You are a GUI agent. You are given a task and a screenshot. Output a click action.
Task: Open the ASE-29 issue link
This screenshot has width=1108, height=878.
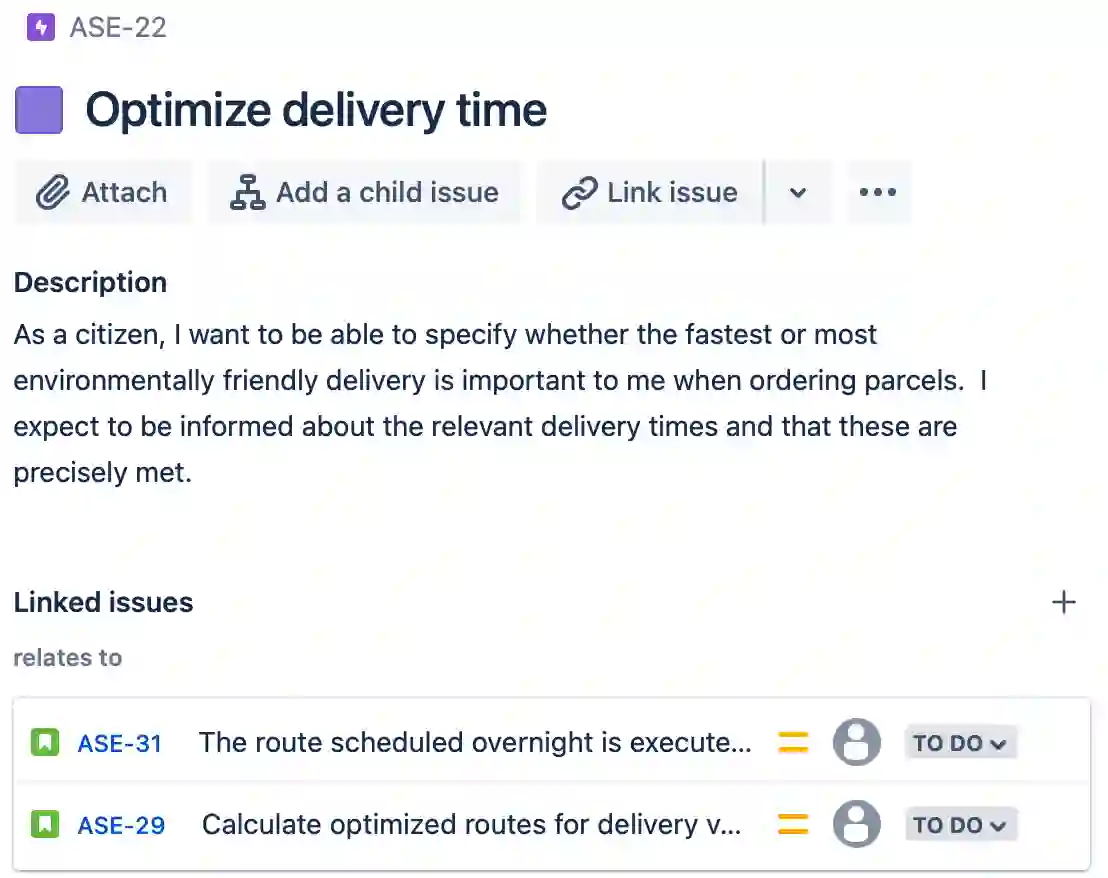(x=121, y=825)
